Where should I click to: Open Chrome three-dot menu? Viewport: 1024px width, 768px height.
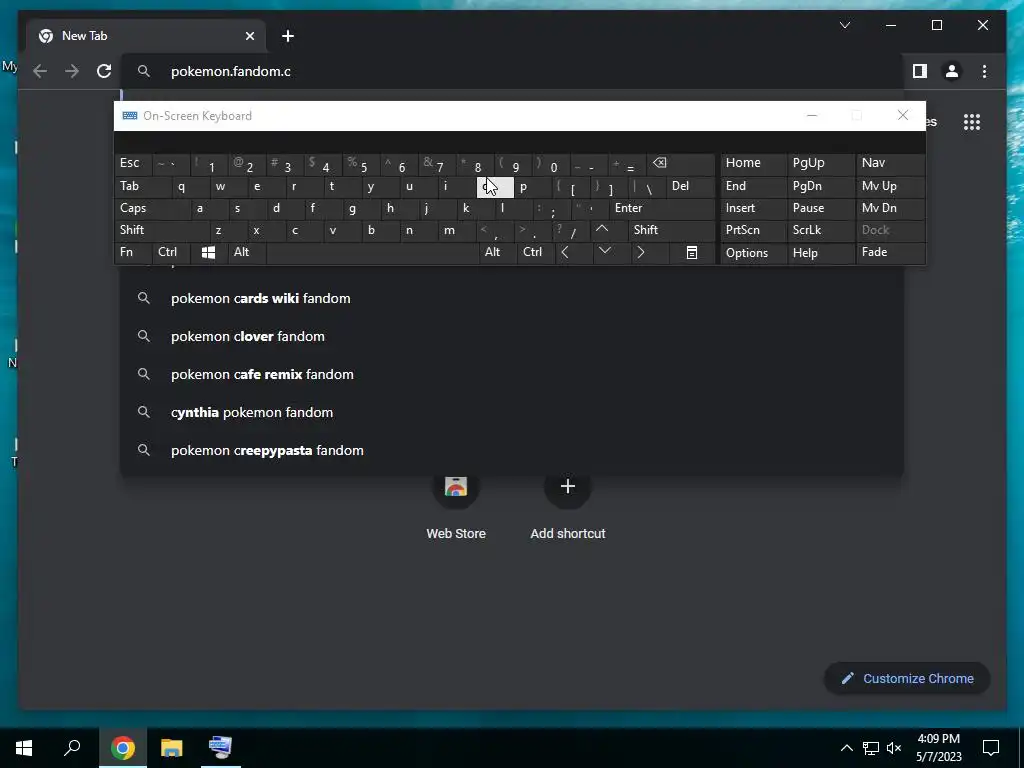(984, 71)
